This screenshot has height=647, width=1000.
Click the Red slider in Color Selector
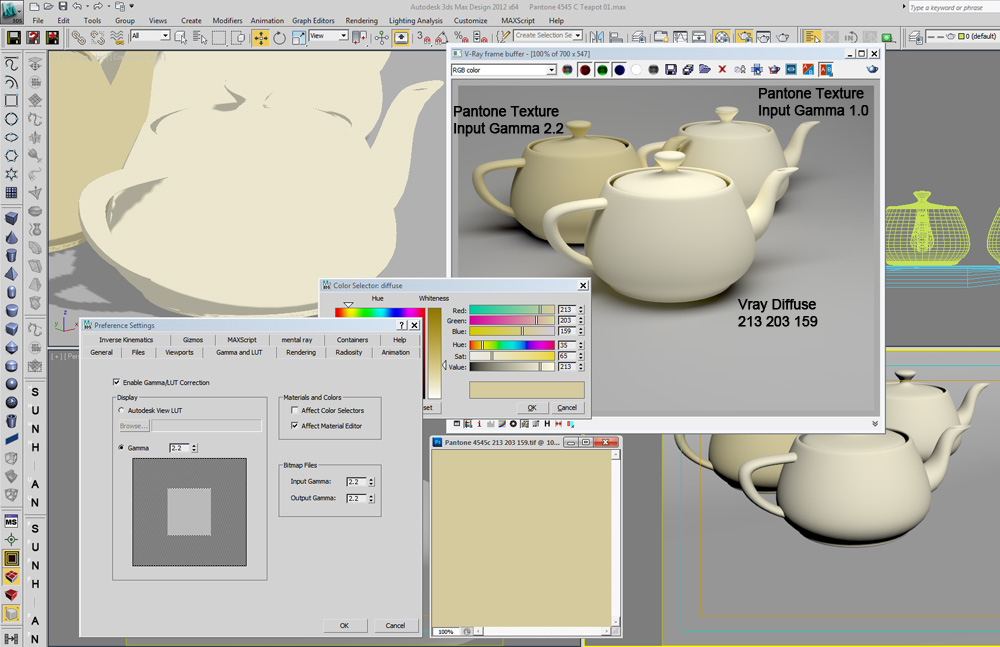coord(512,309)
